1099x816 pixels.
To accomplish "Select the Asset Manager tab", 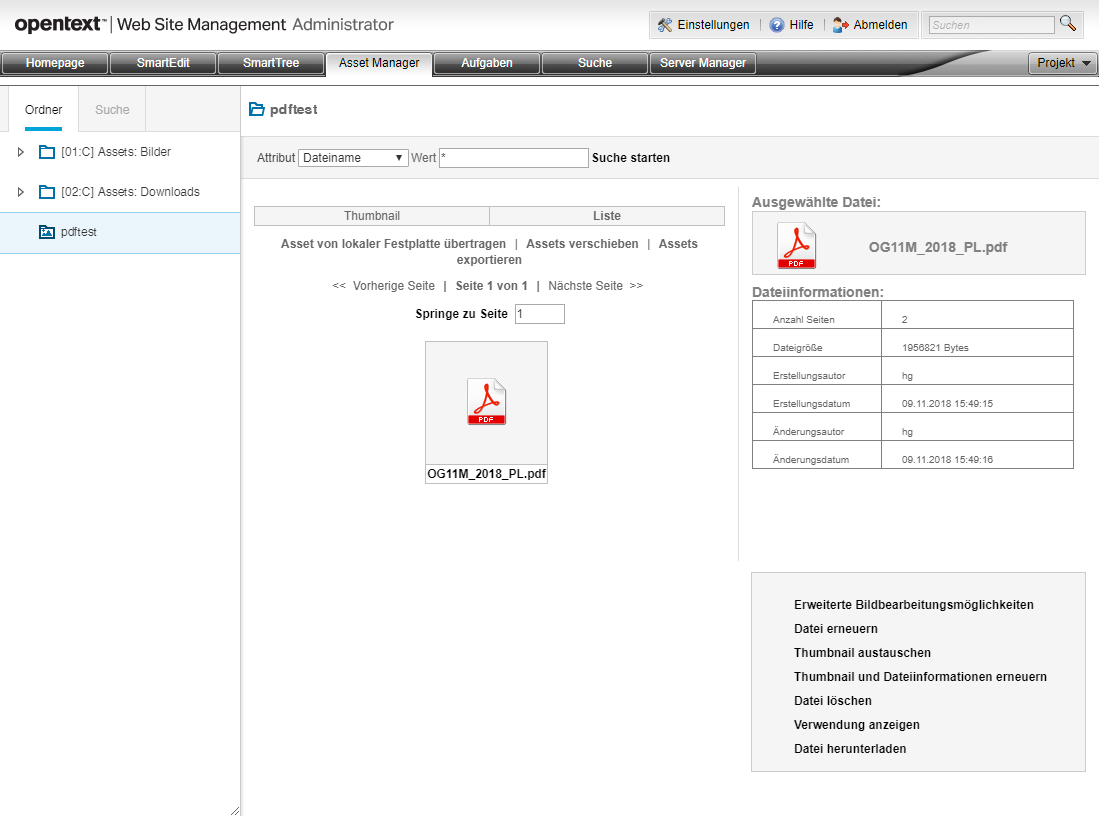I will point(378,63).
